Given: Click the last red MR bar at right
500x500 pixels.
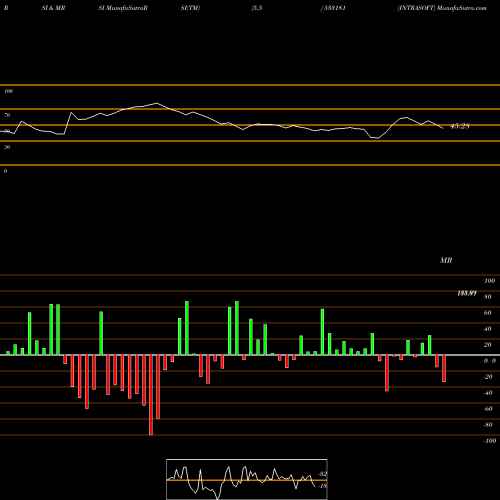Looking at the screenshot, I should 444,368.
